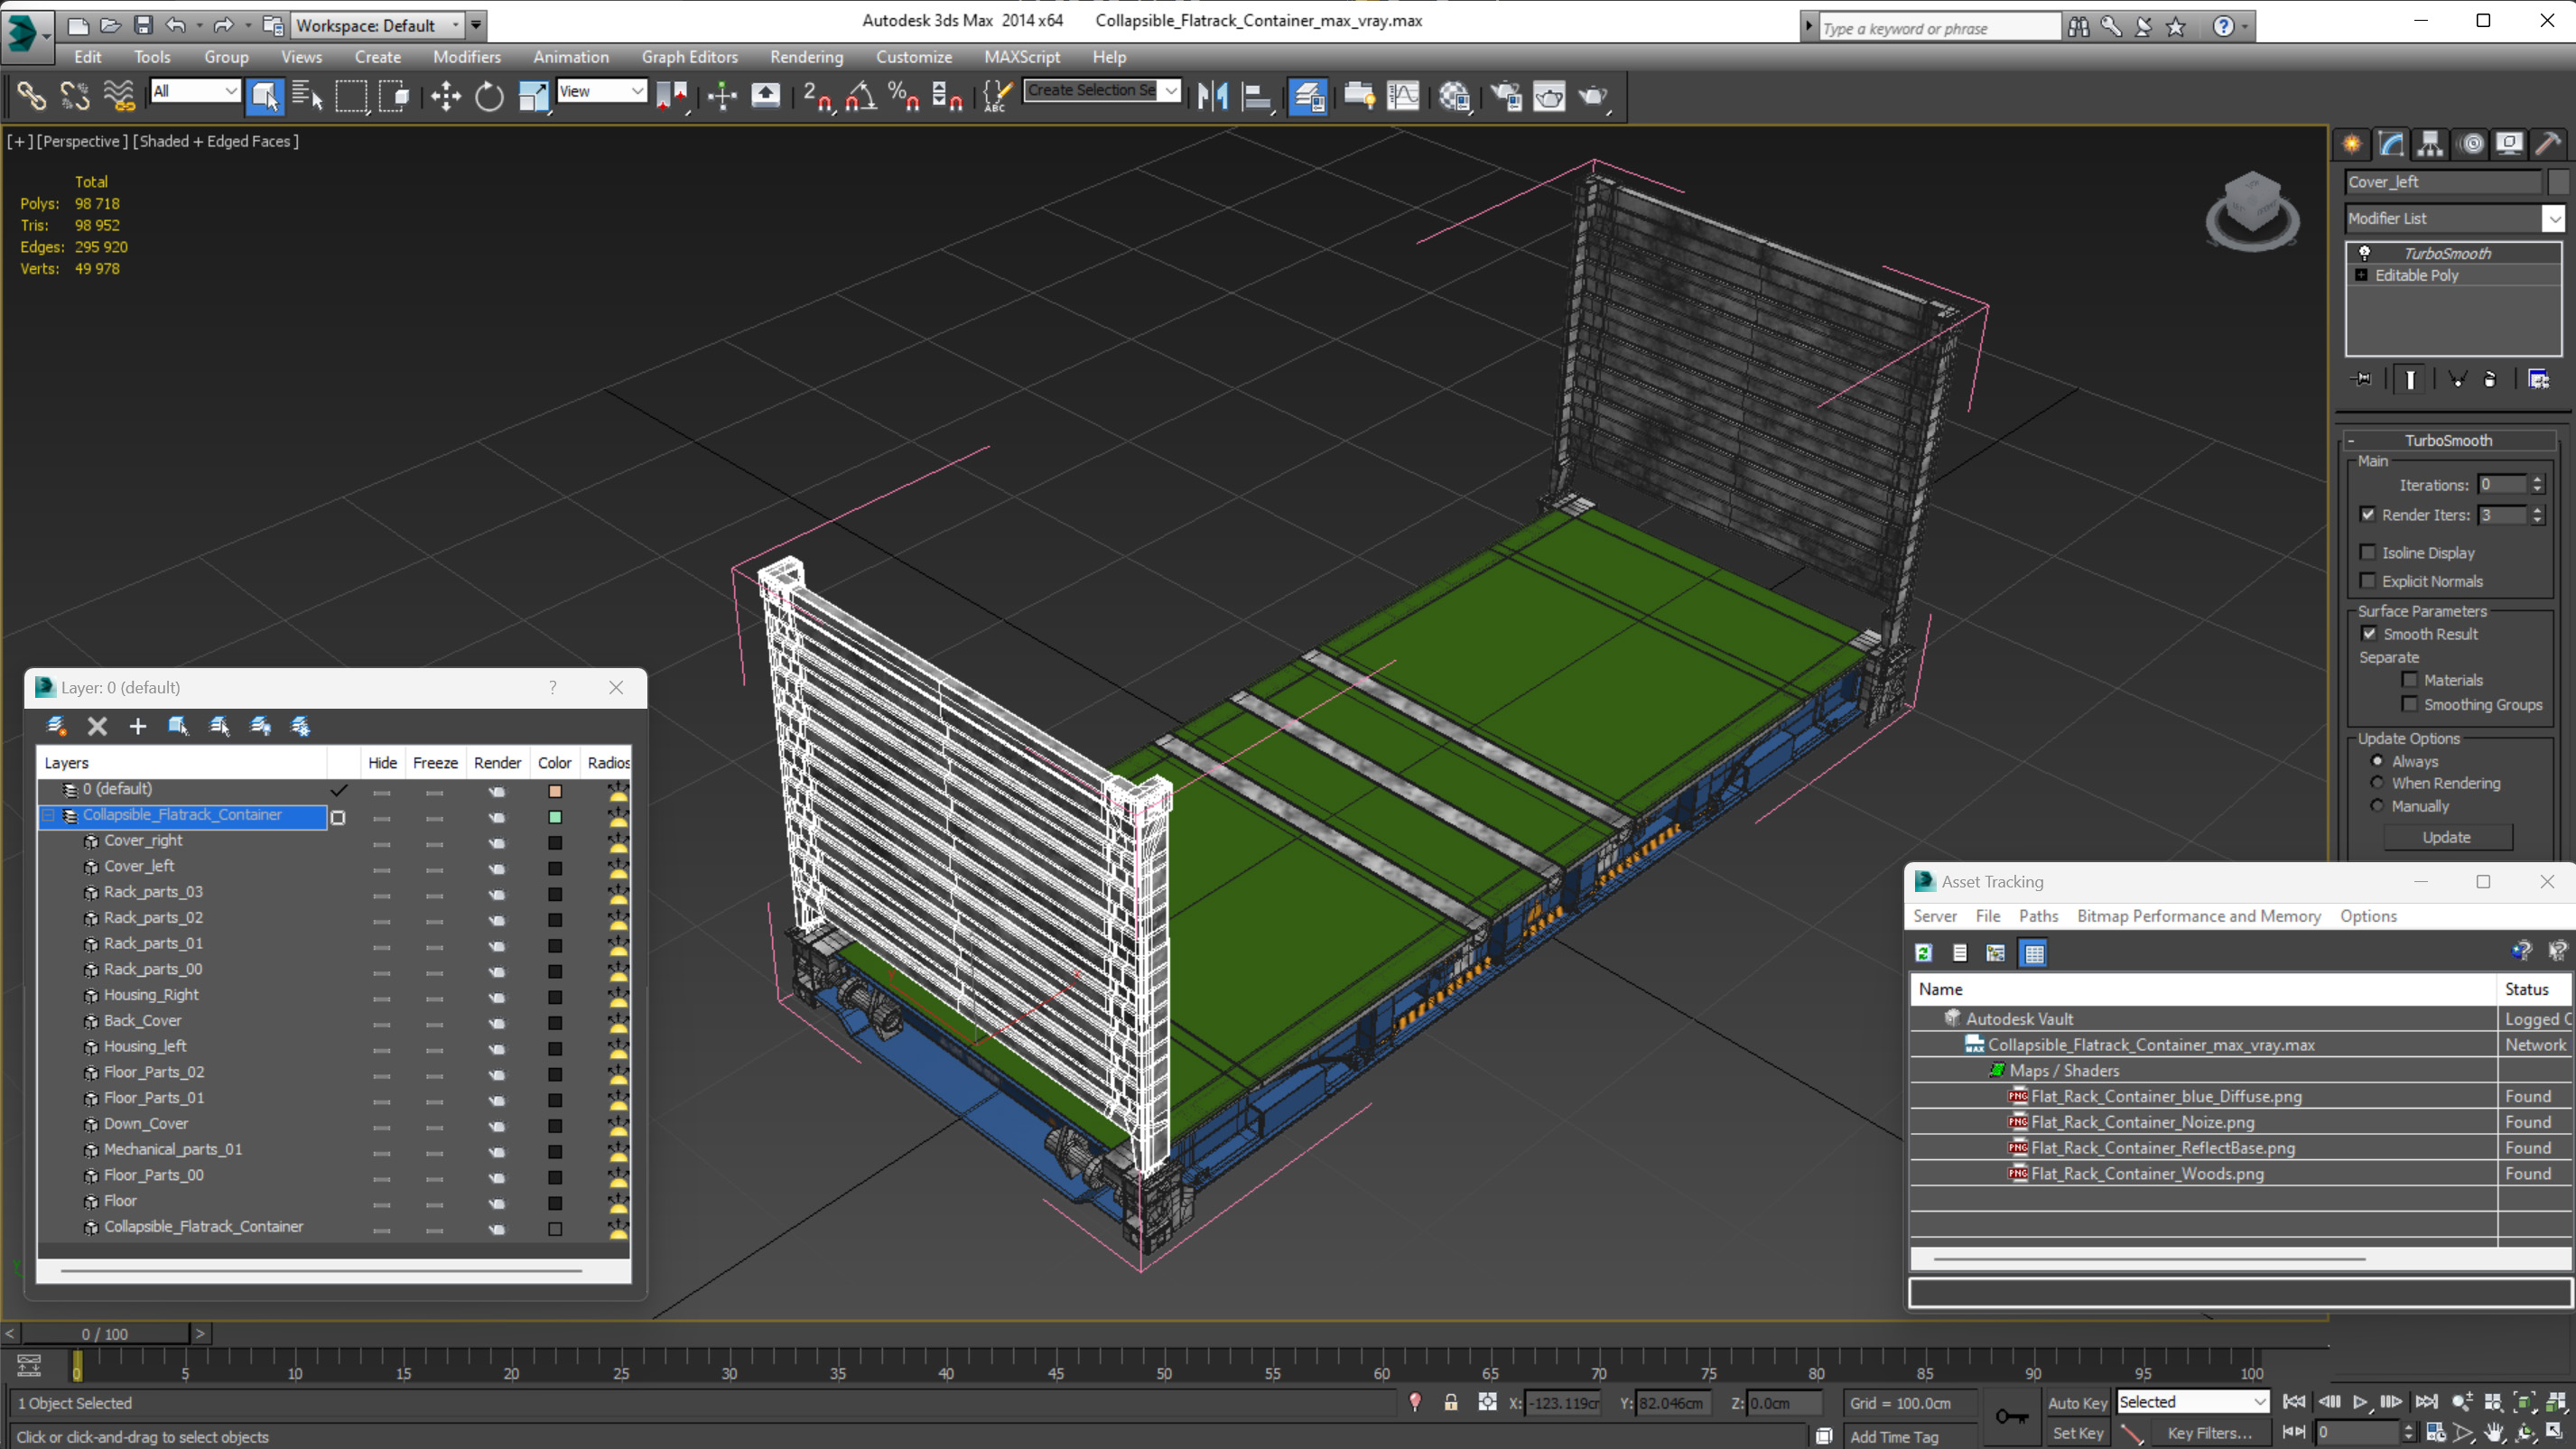Click Add Selected Objects plus icon
The height and width of the screenshot is (1449, 2576).
(x=137, y=726)
